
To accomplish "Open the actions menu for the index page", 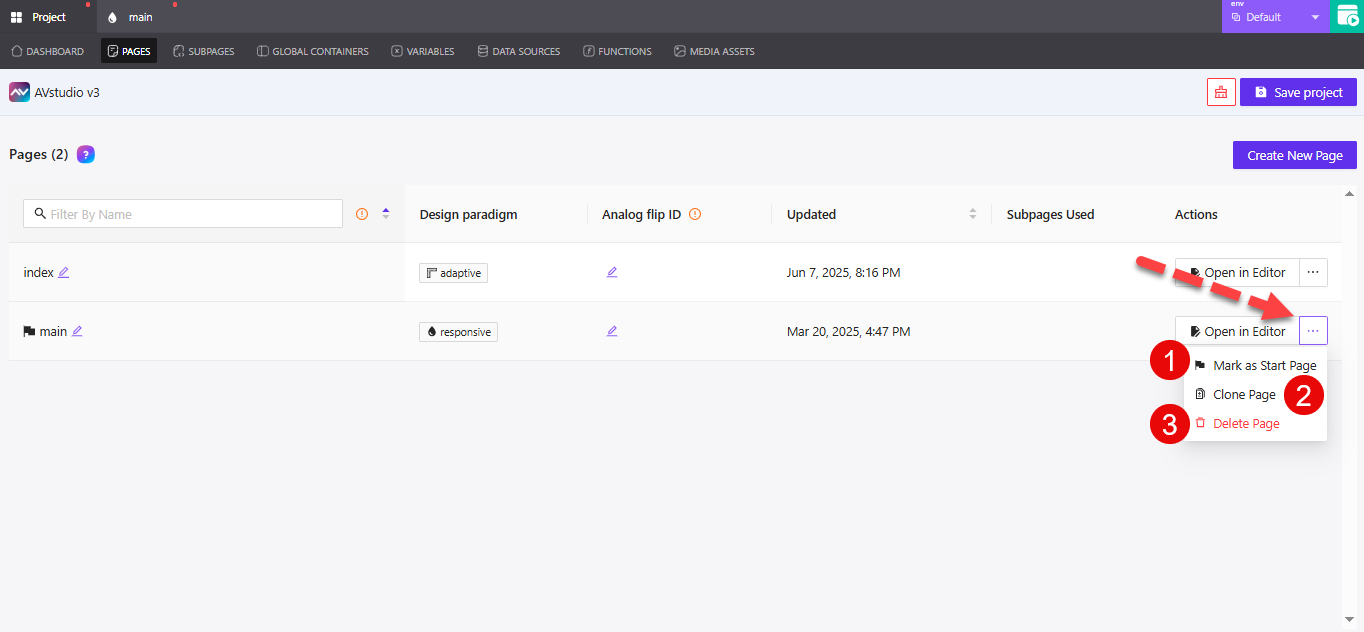I will point(1313,272).
